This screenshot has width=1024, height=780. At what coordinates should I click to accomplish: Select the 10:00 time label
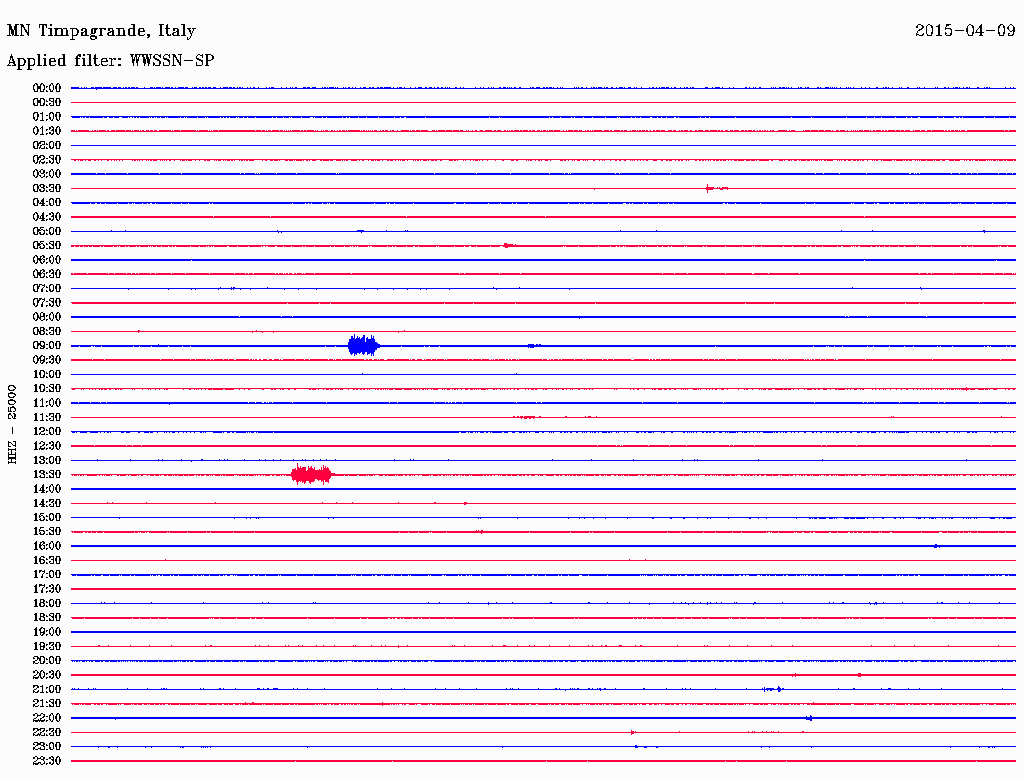46,374
